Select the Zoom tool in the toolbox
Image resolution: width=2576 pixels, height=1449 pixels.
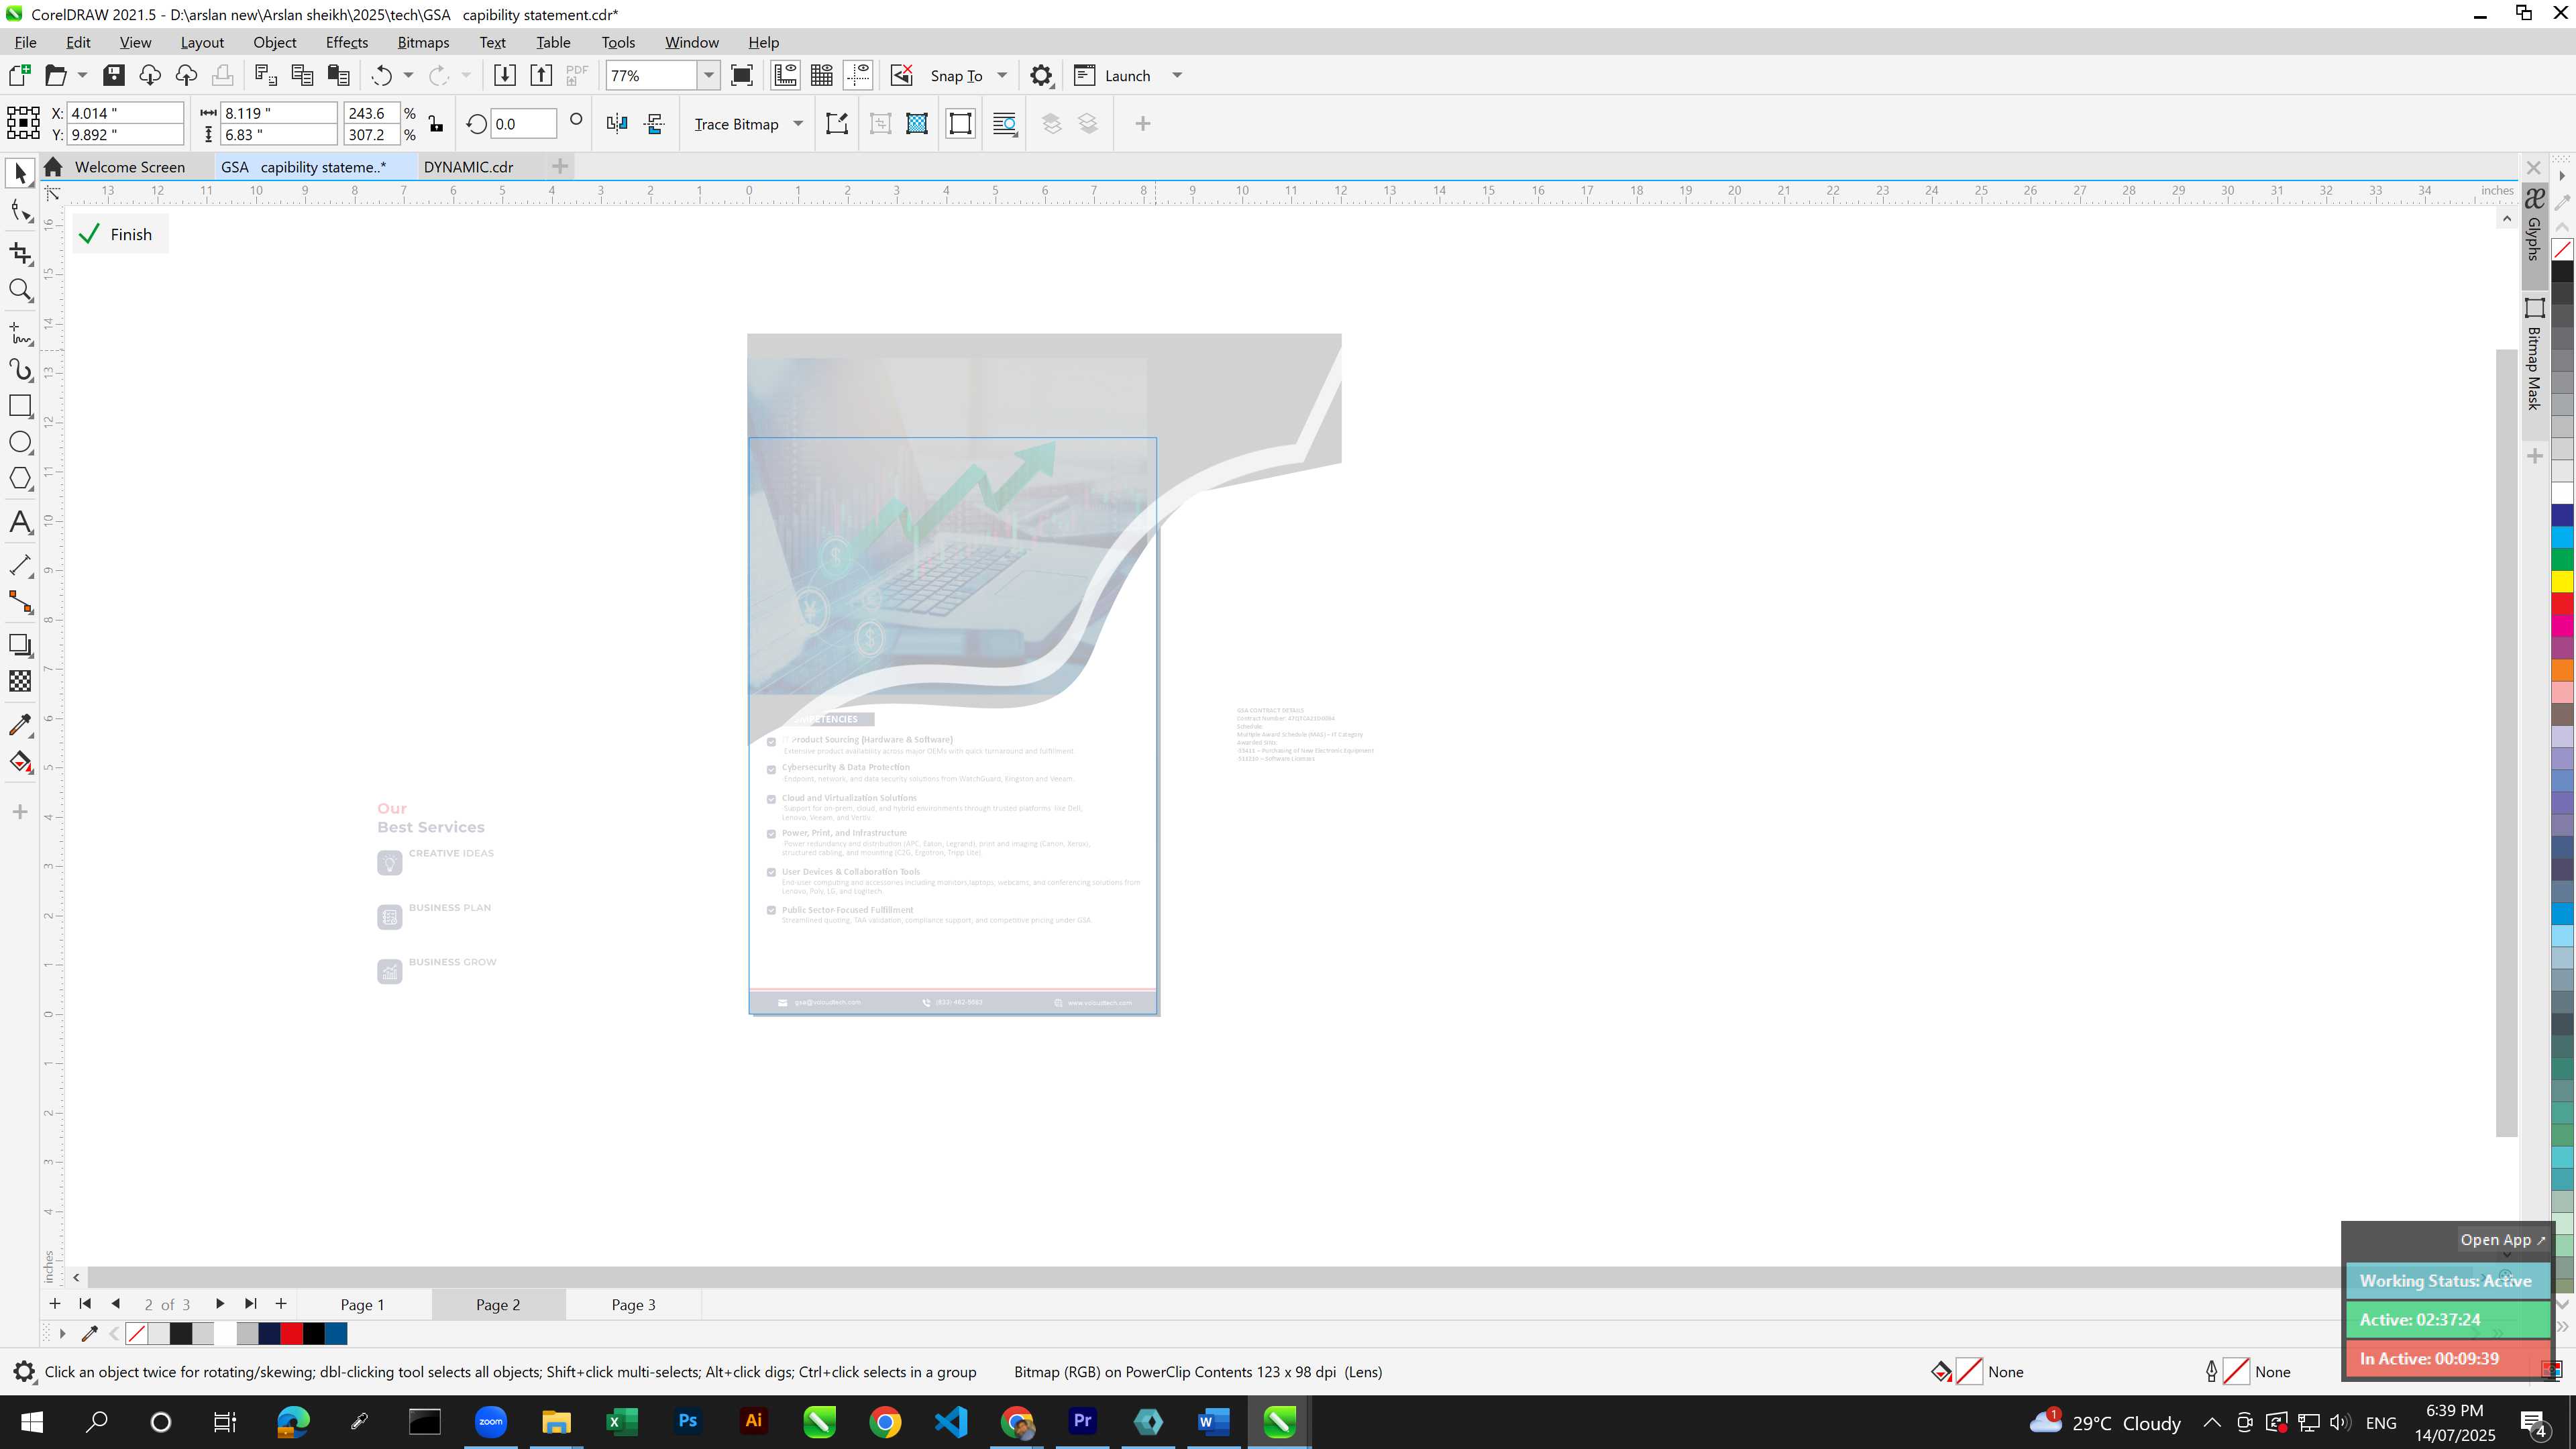pos(20,291)
